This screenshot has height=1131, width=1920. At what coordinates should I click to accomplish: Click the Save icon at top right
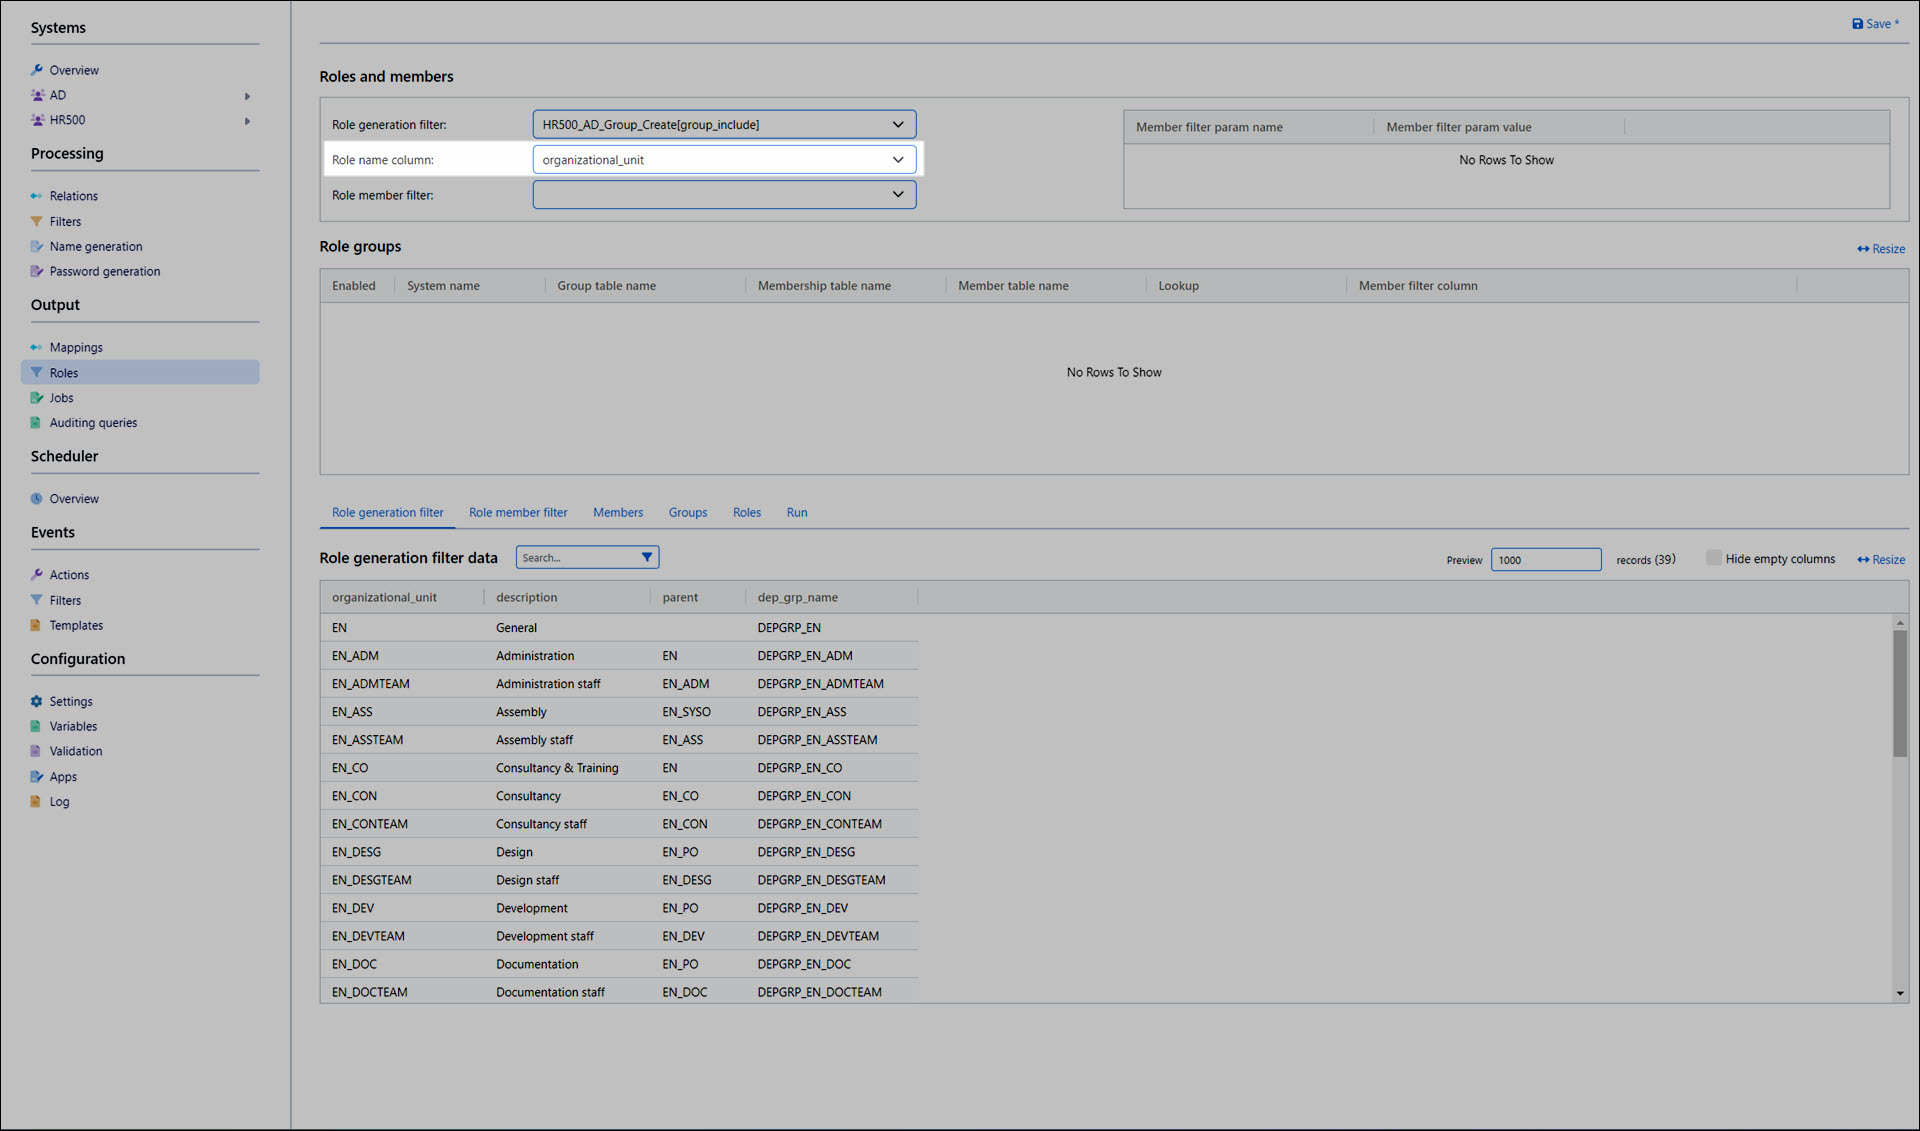click(1857, 24)
